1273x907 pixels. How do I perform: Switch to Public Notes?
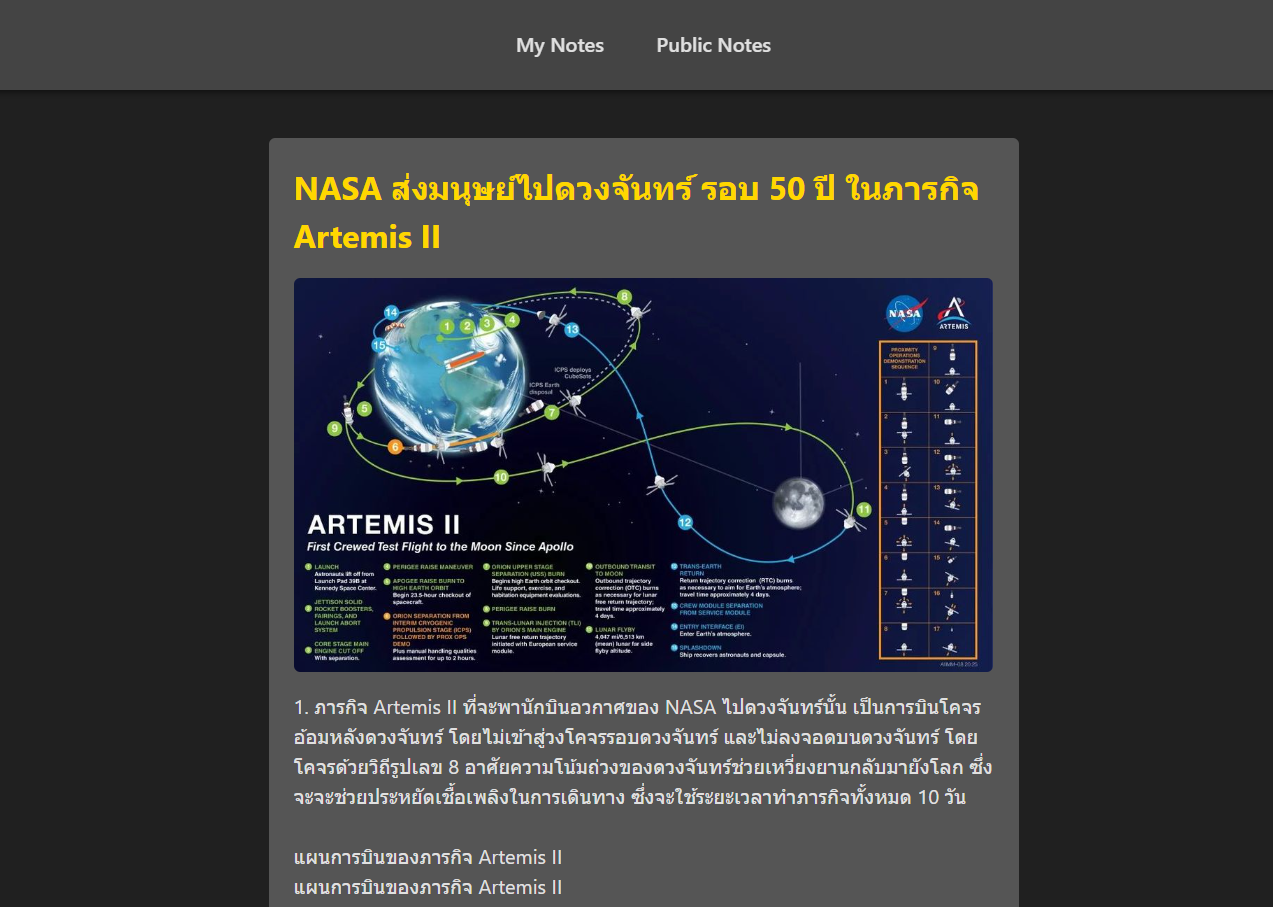[x=713, y=45]
